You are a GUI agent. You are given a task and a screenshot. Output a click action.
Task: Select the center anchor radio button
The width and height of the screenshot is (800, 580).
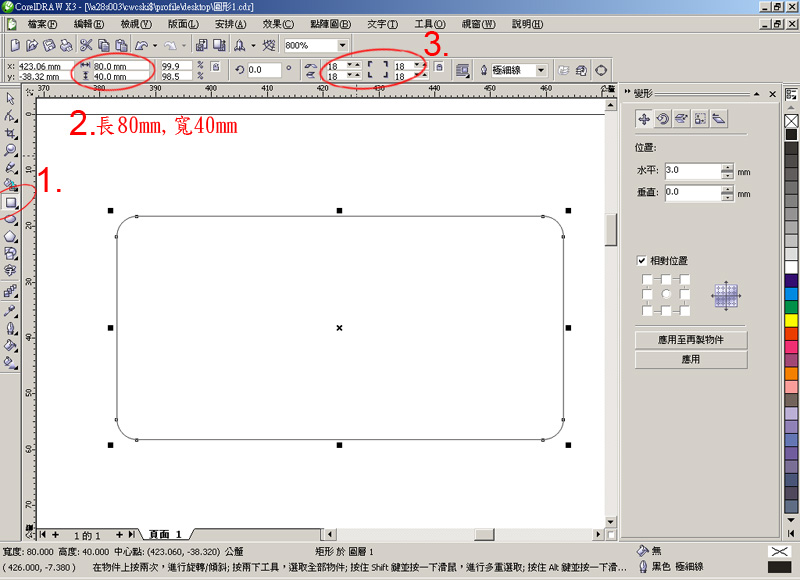(666, 294)
